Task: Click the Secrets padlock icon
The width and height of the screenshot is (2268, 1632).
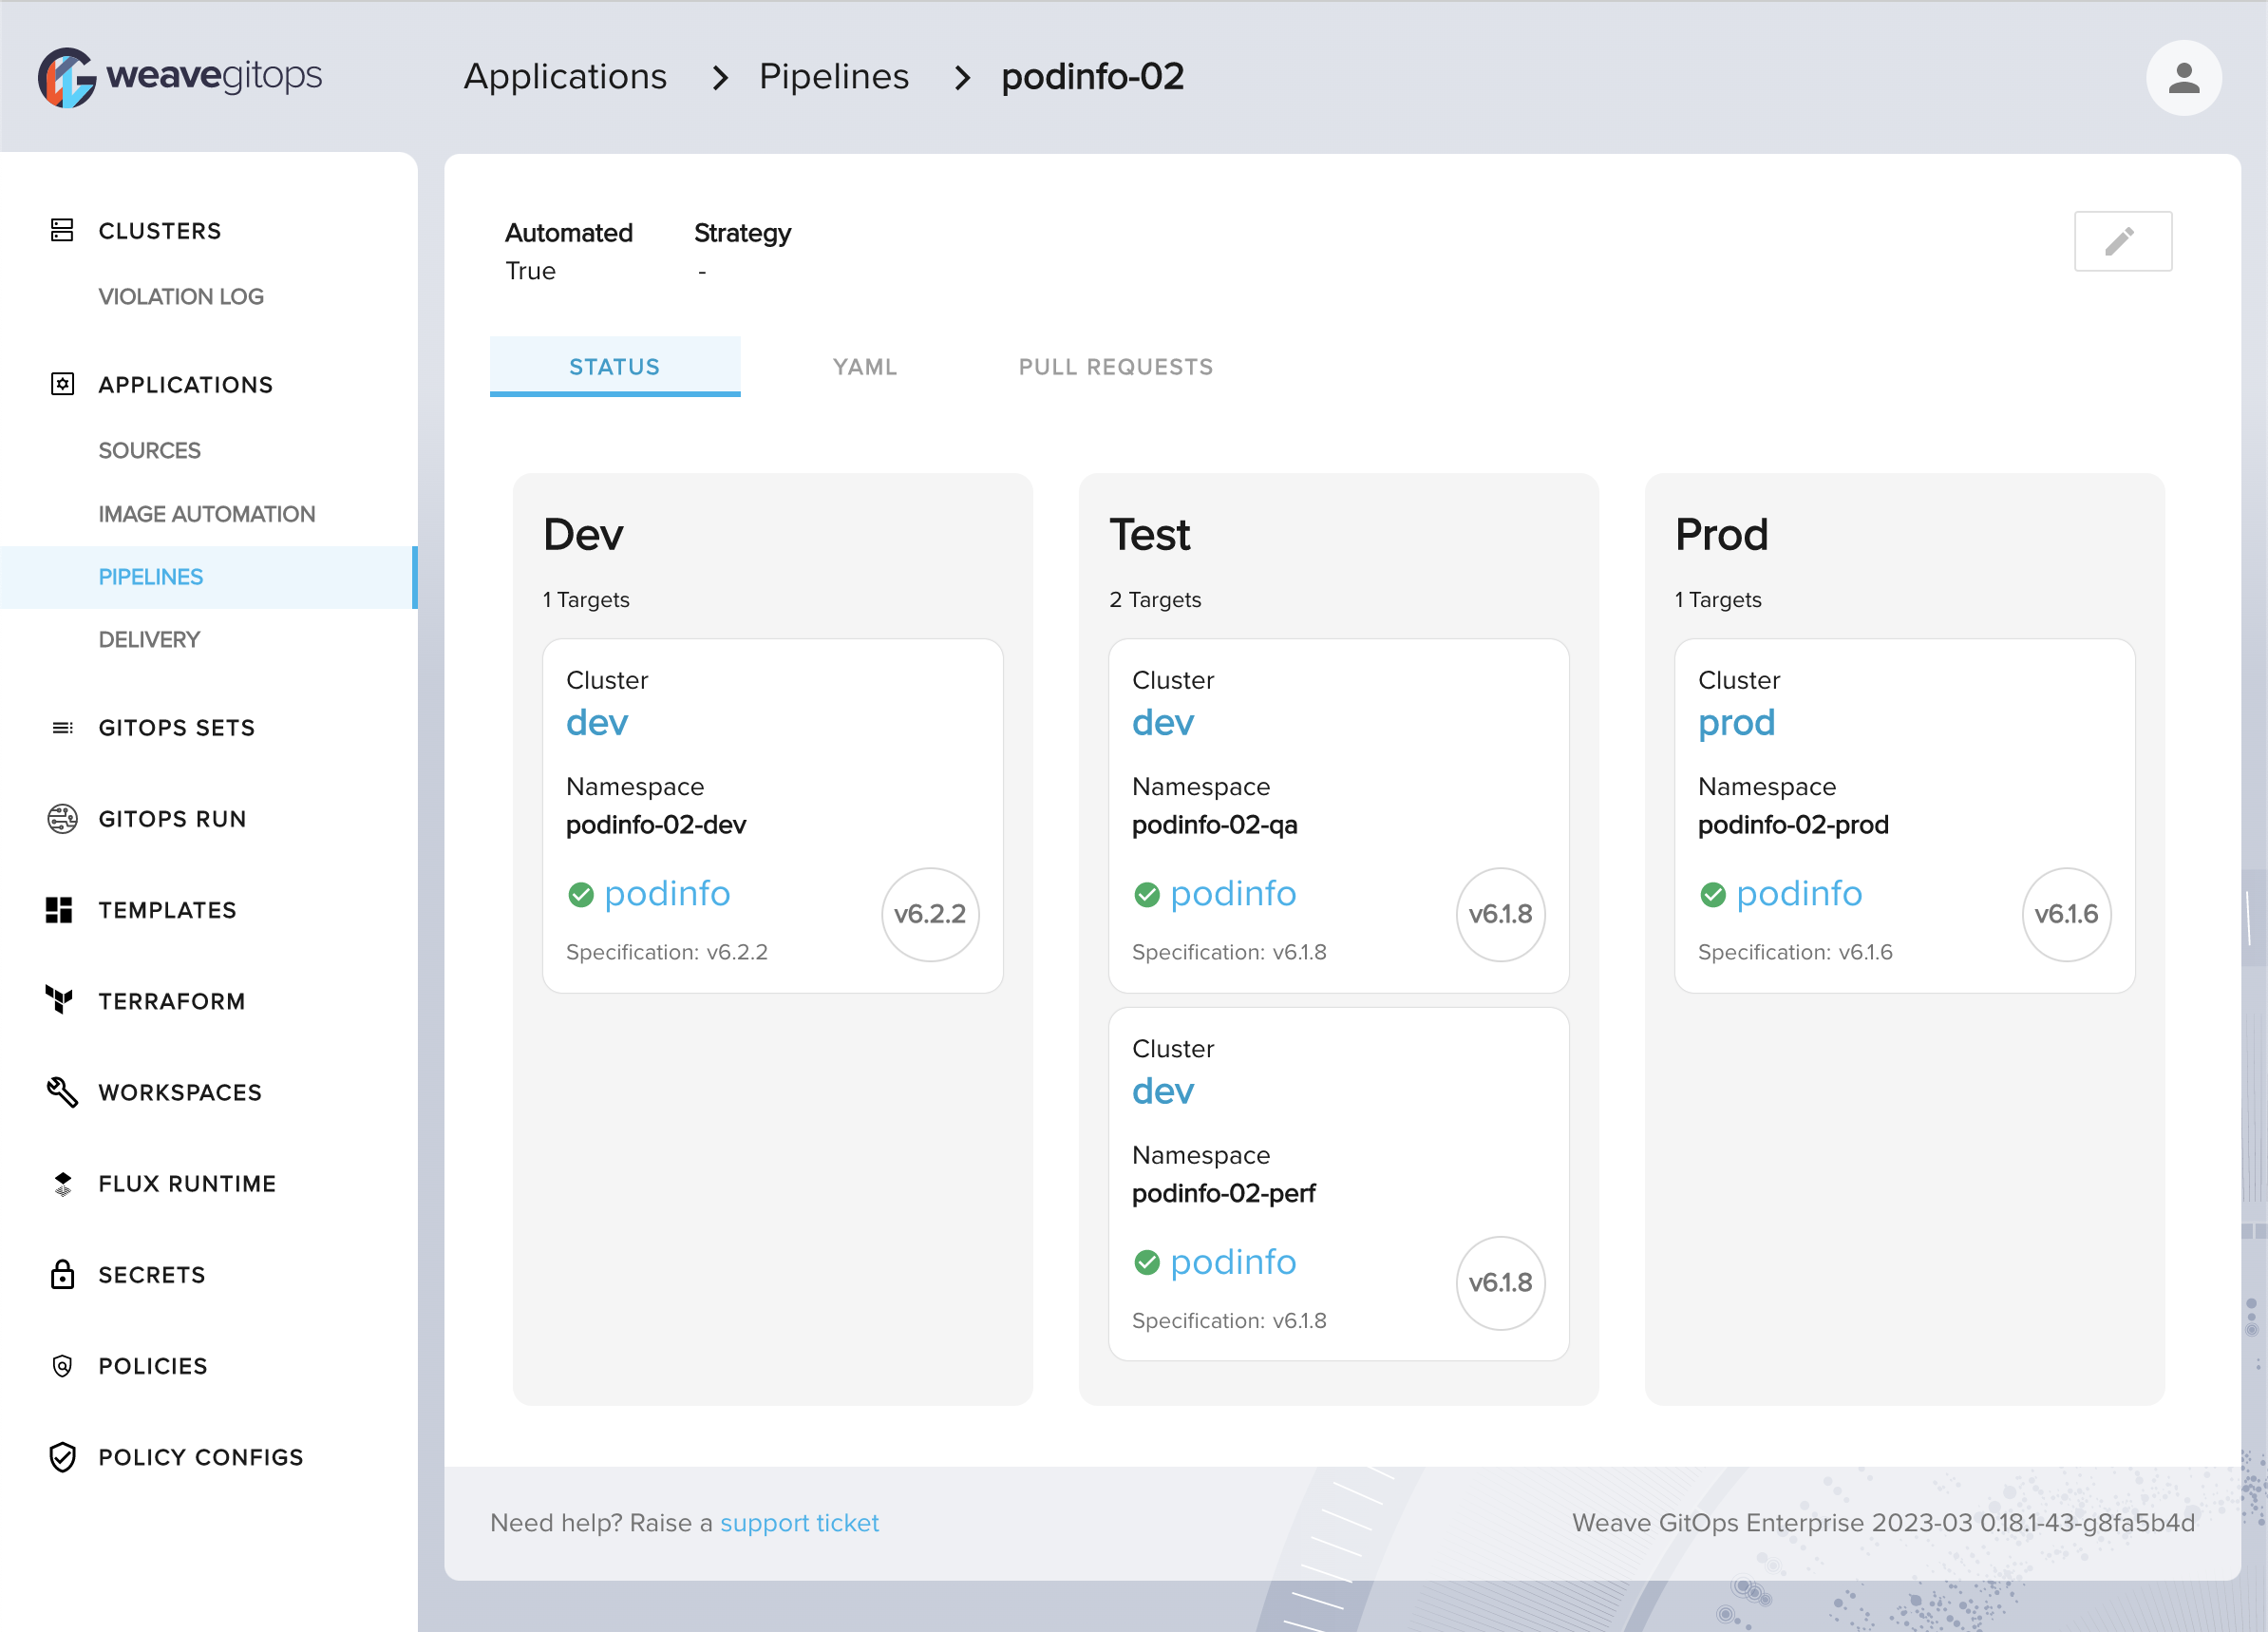Action: click(x=62, y=1274)
